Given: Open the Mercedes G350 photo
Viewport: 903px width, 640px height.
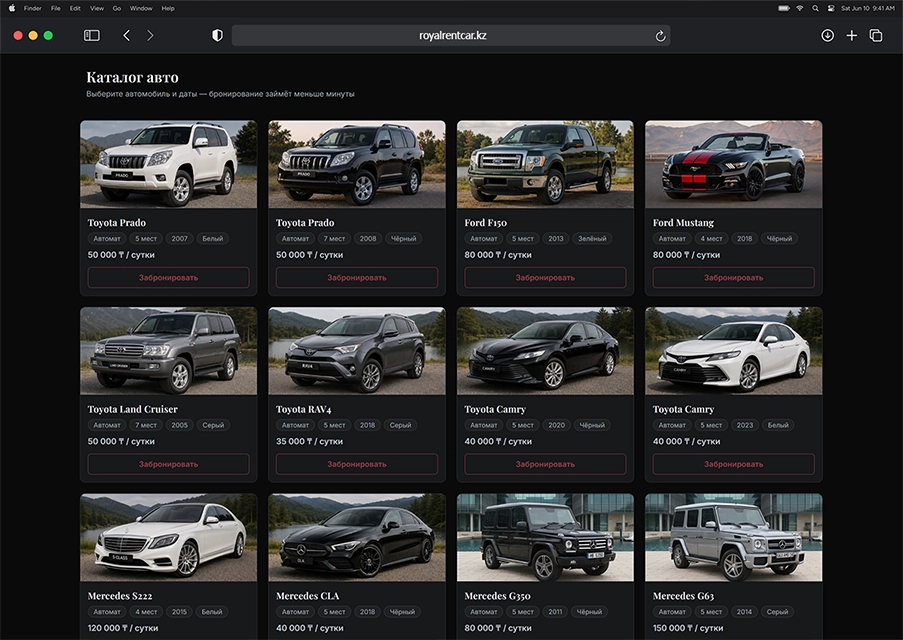Looking at the screenshot, I should (x=545, y=537).
